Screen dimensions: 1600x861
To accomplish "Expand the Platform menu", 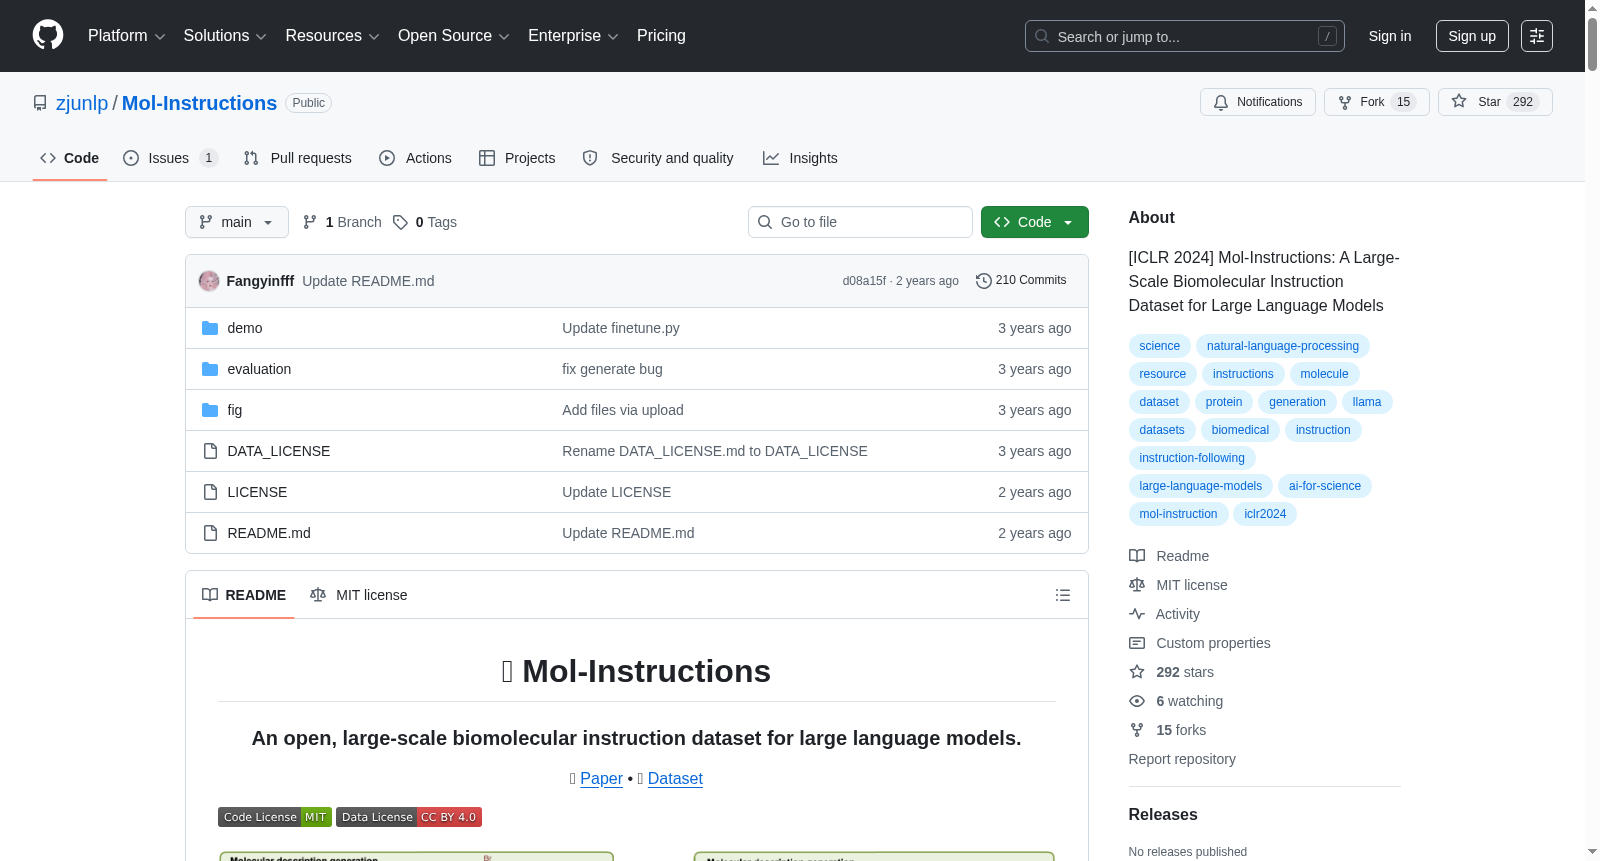I will tap(127, 36).
